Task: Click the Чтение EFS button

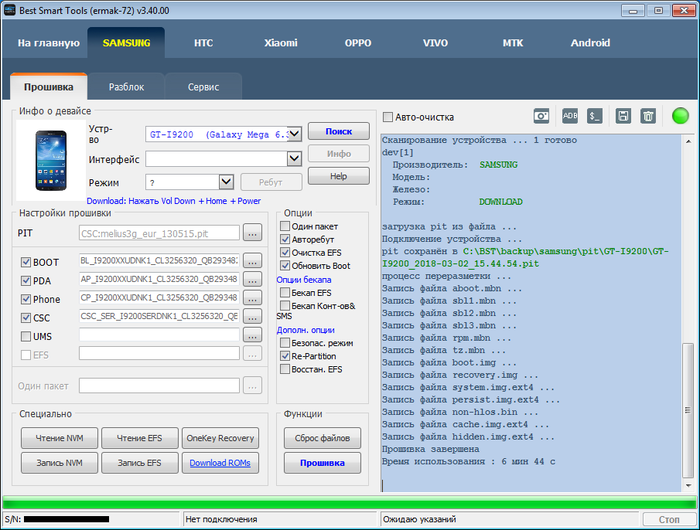Action: 140,438
